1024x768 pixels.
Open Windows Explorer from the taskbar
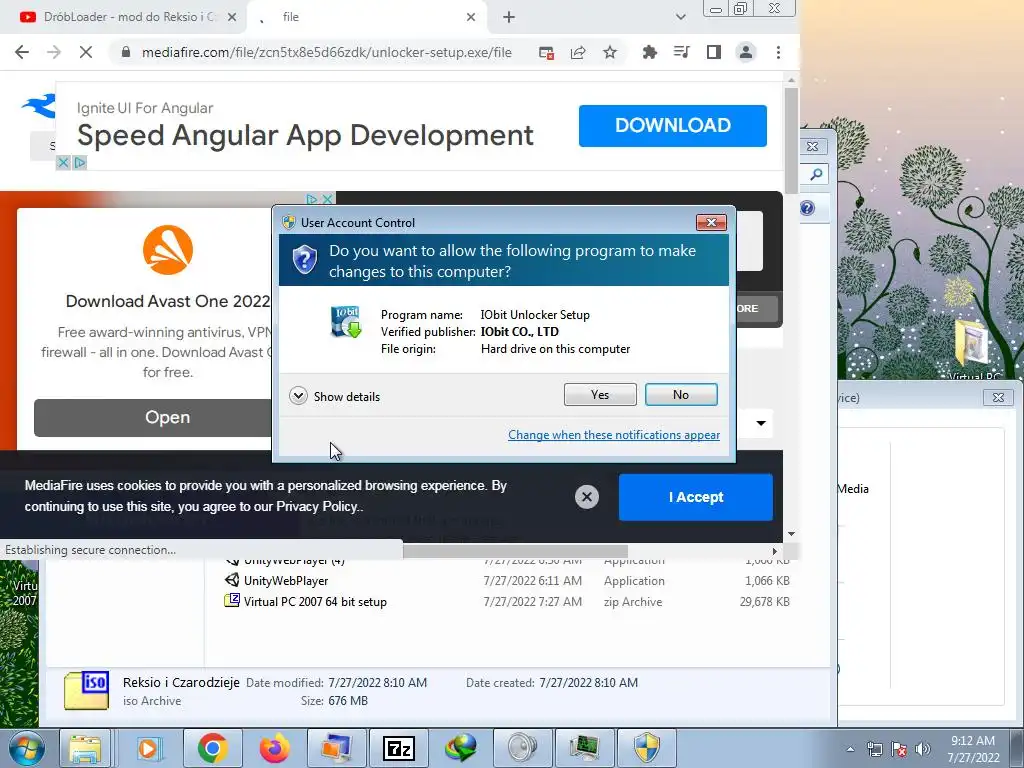[x=85, y=748]
